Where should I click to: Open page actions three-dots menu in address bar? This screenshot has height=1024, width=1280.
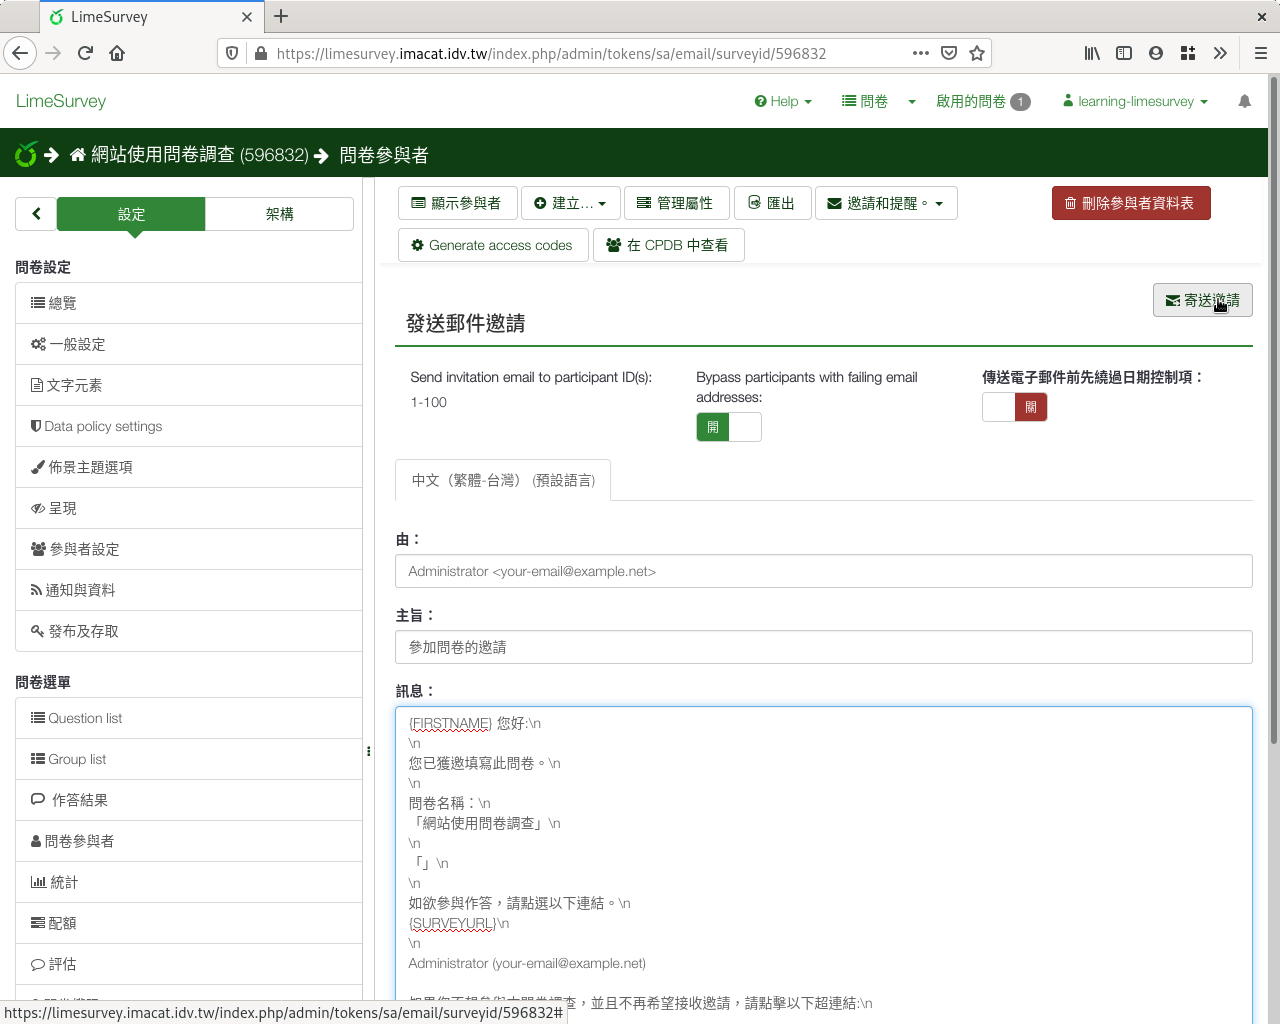tap(921, 53)
